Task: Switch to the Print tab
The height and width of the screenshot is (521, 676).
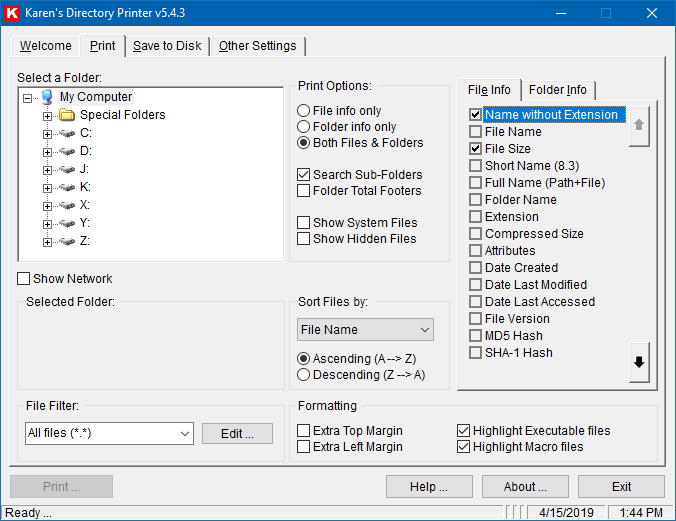Action: (103, 46)
